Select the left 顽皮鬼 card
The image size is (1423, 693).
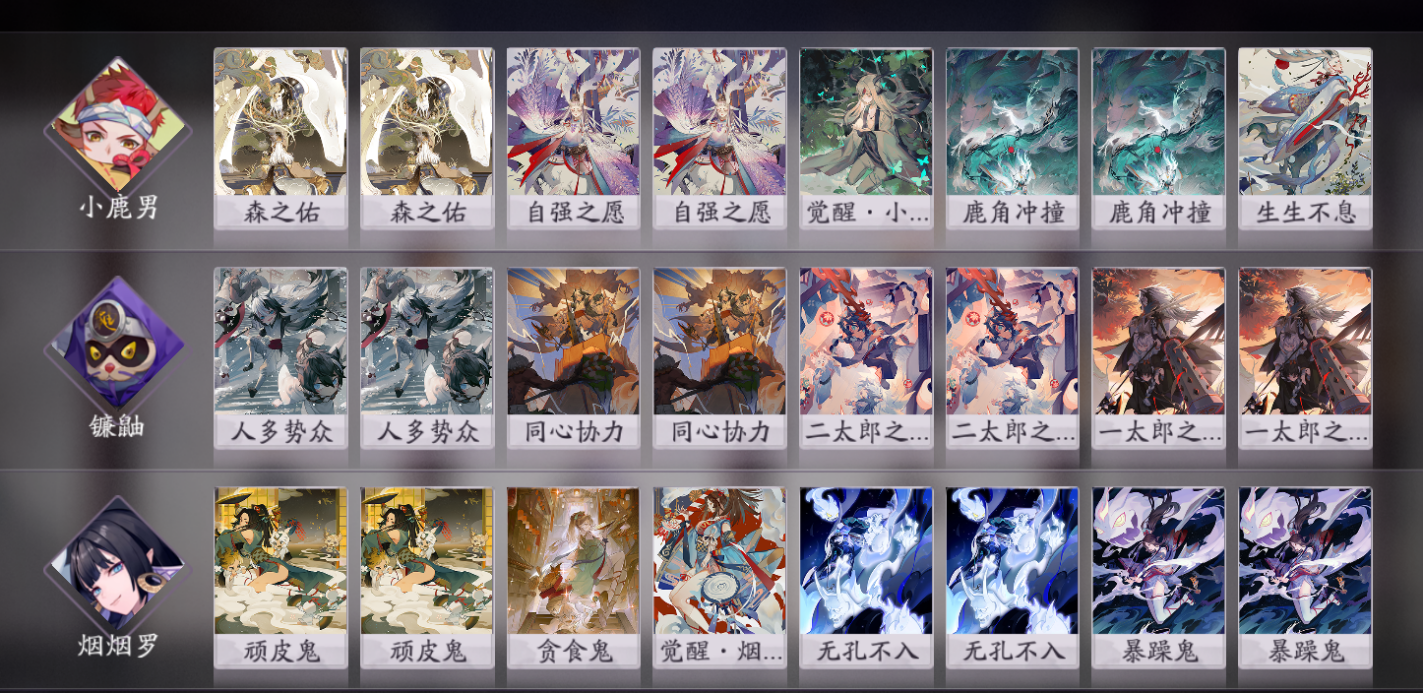tap(281, 578)
